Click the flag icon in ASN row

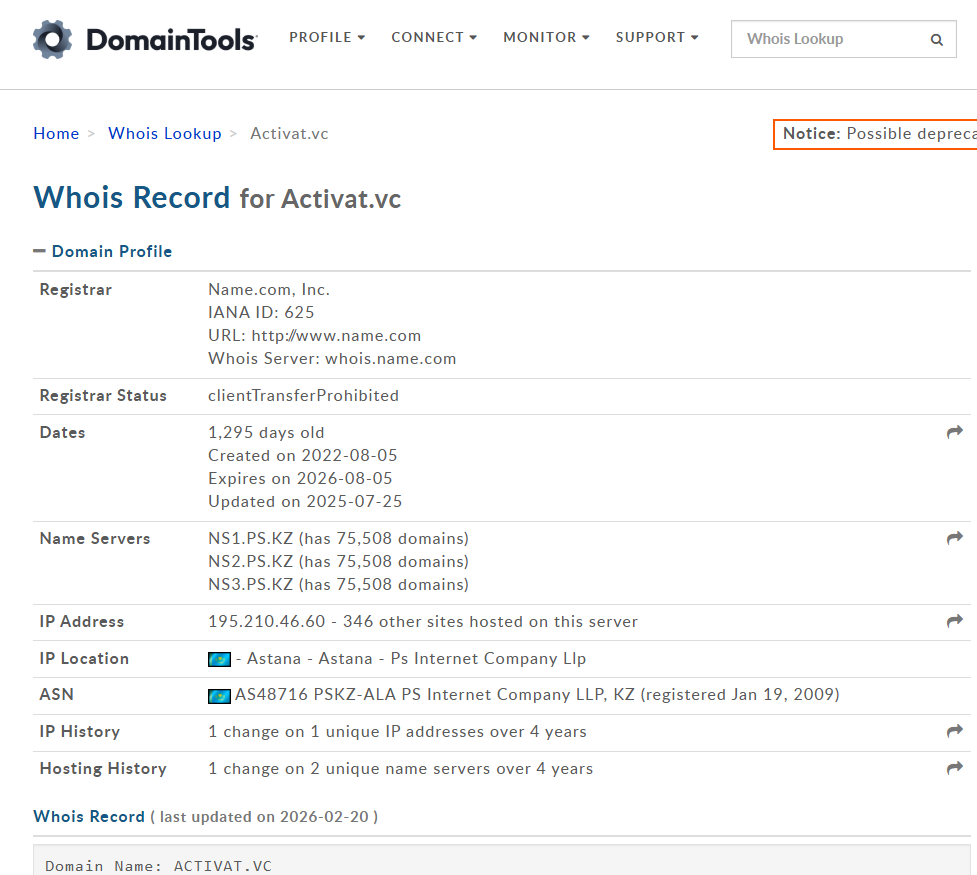click(219, 695)
